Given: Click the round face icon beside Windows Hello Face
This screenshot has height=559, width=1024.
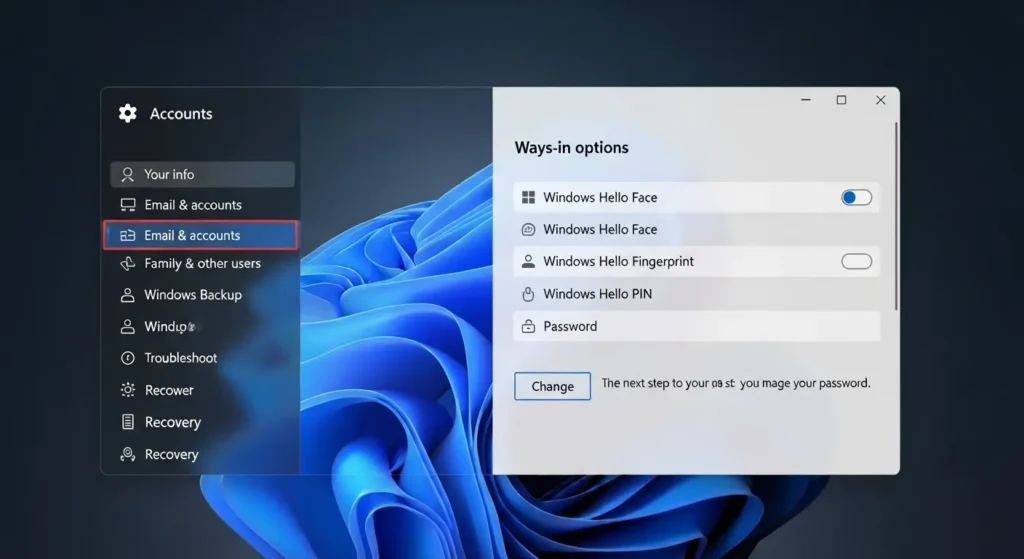Looking at the screenshot, I should pyautogui.click(x=528, y=229).
